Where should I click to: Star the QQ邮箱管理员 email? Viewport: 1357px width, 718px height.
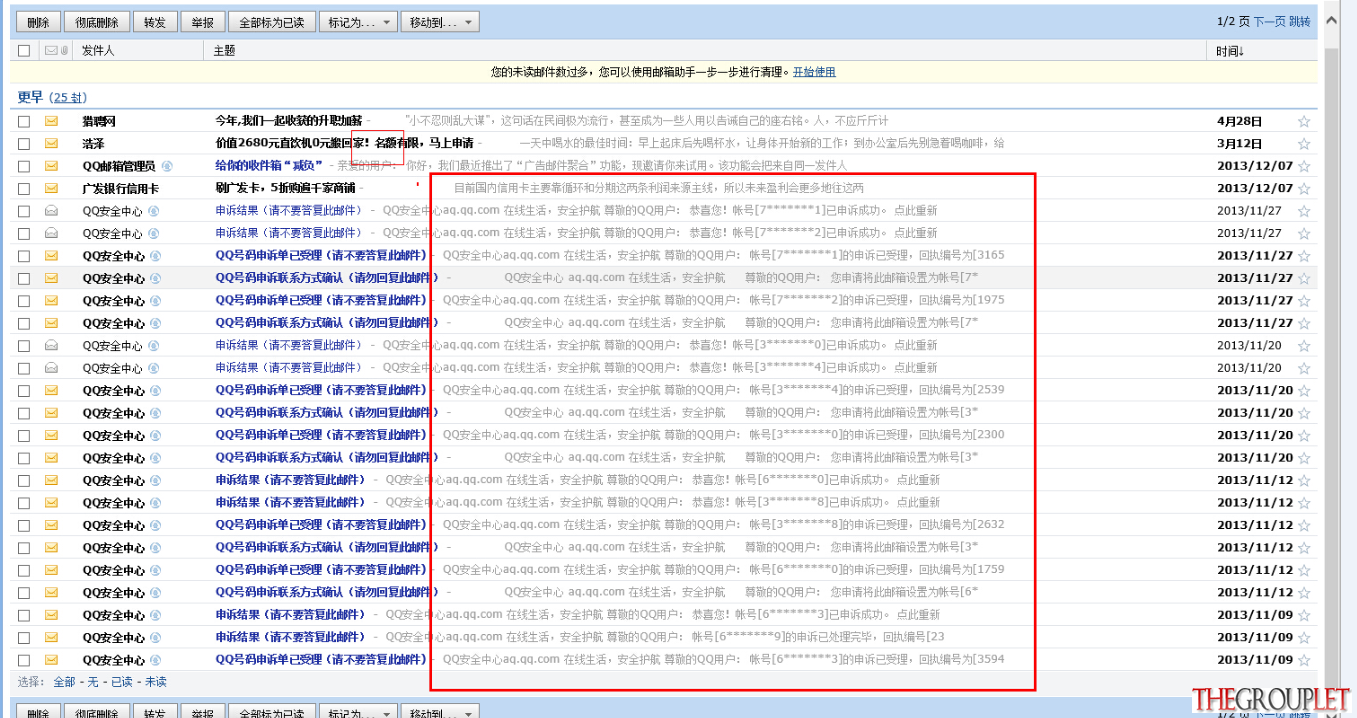(1304, 166)
